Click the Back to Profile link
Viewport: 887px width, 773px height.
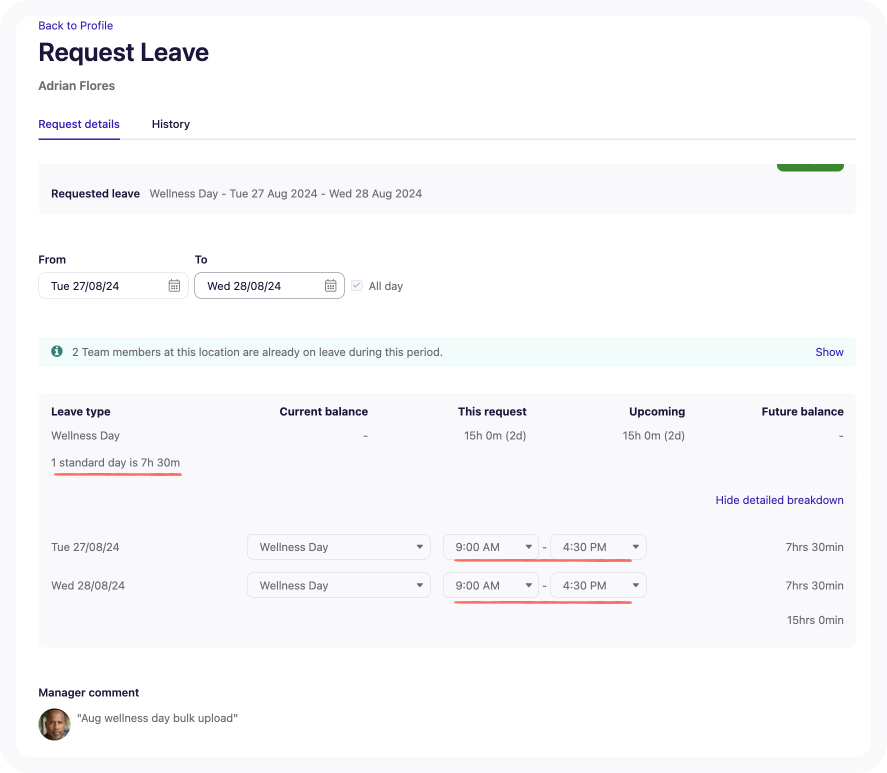[75, 25]
